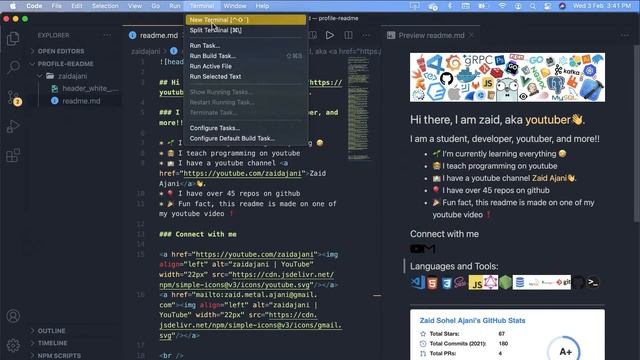Choose Run Build Task... menu entry
The height and width of the screenshot is (360, 640).
point(246,56)
